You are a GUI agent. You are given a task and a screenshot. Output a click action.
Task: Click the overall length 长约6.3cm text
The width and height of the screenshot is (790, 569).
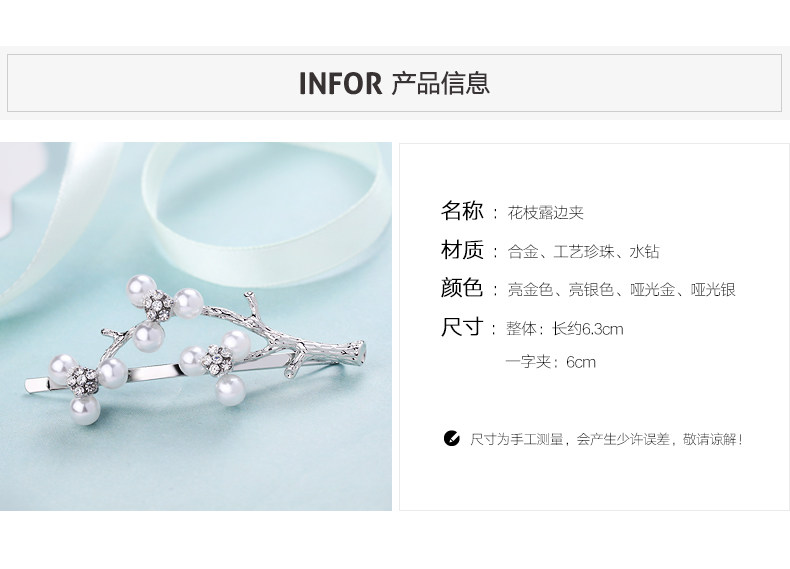click(x=587, y=329)
